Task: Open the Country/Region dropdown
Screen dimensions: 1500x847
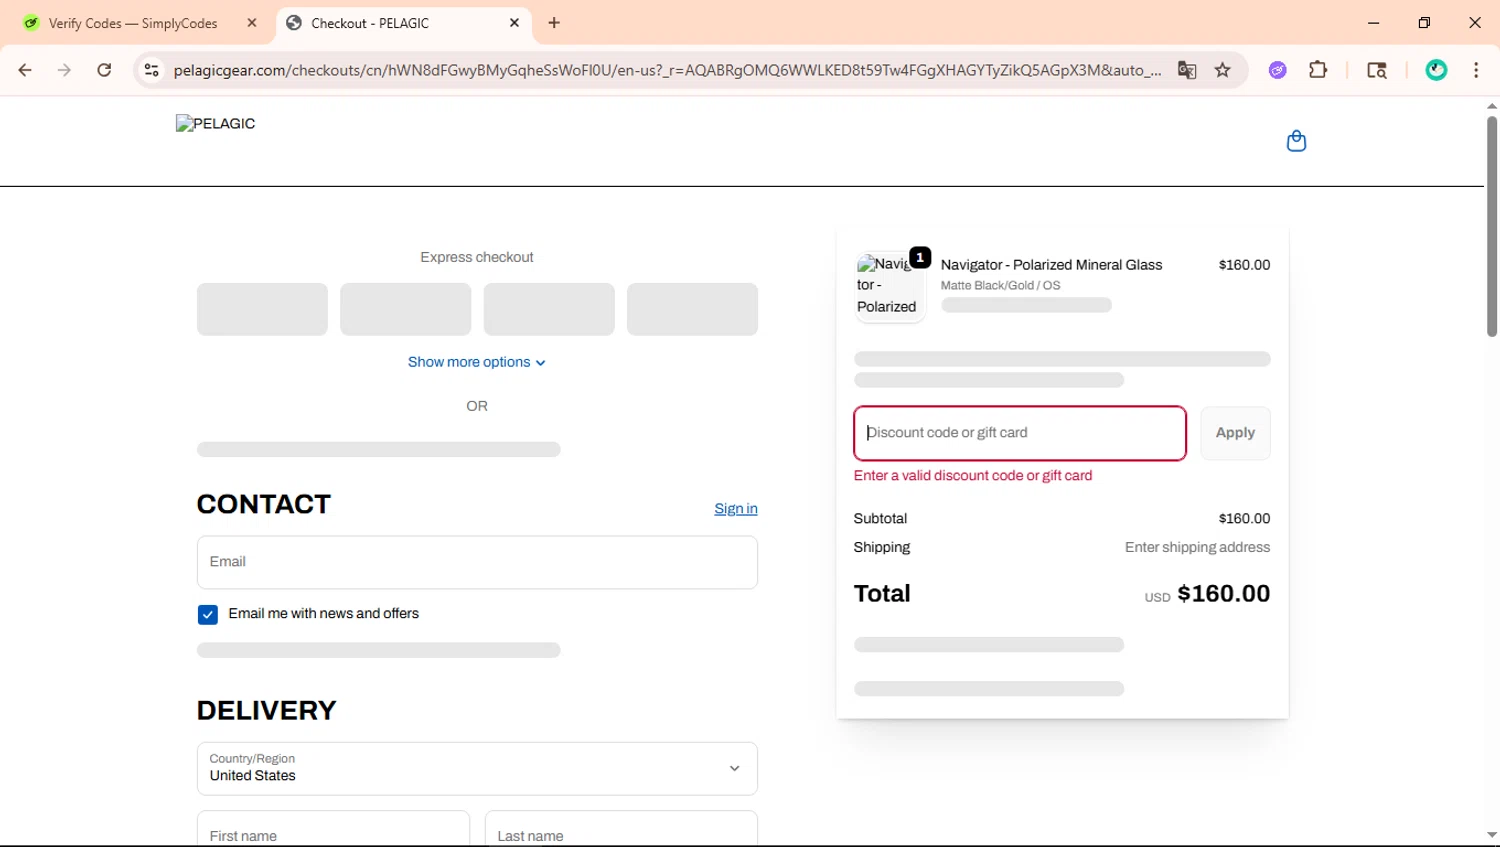Action: (x=477, y=768)
